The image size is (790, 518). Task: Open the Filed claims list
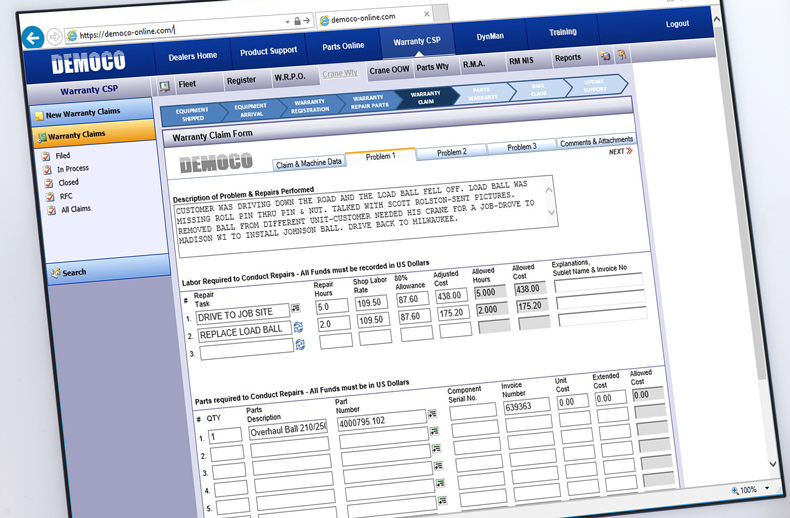(x=62, y=156)
